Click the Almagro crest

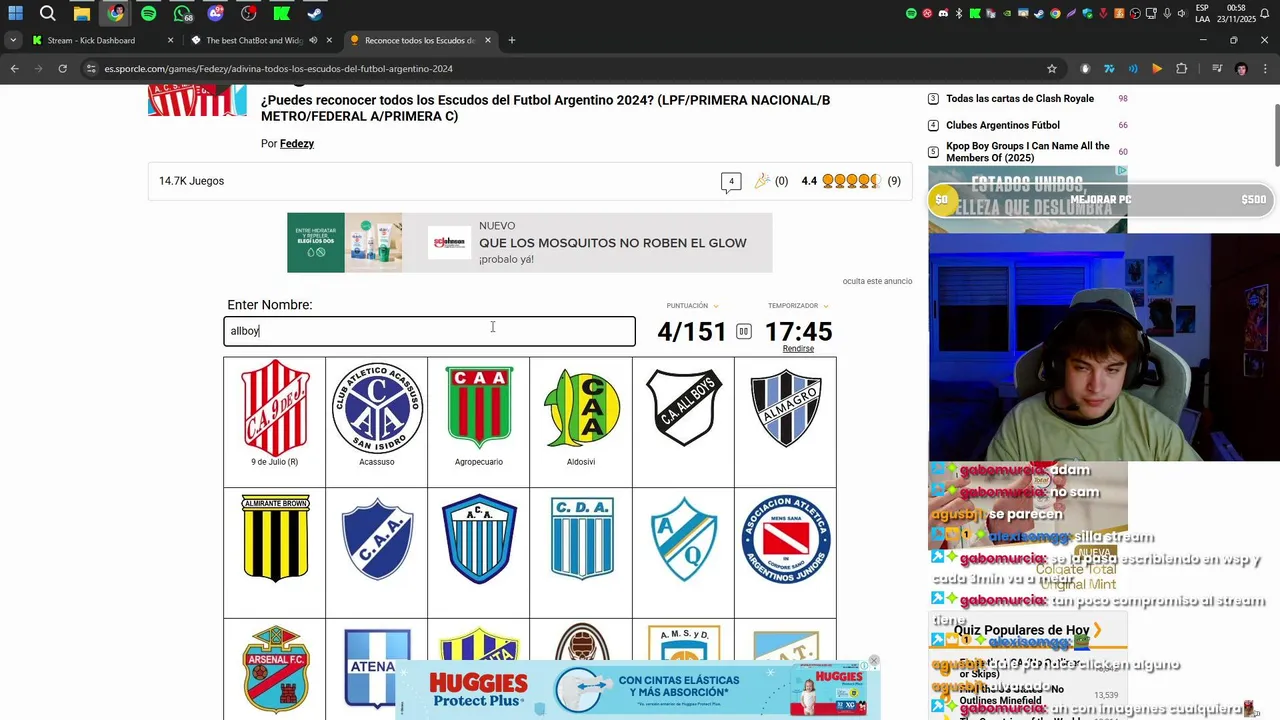pos(785,407)
